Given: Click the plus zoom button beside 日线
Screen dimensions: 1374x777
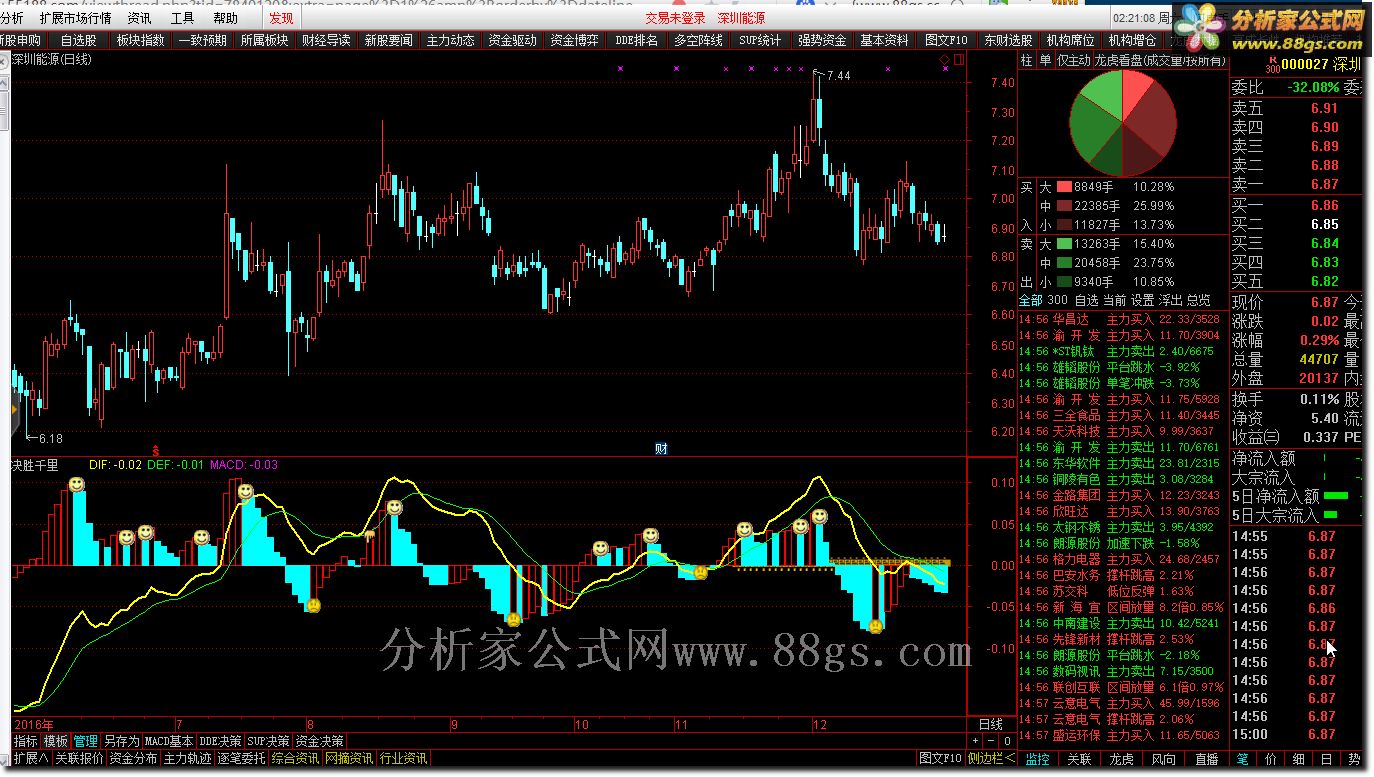Looking at the screenshot, I should pos(977,741).
